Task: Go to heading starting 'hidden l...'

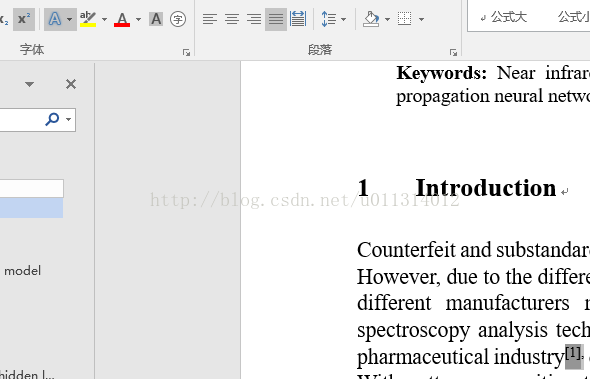Action: pos(27,374)
